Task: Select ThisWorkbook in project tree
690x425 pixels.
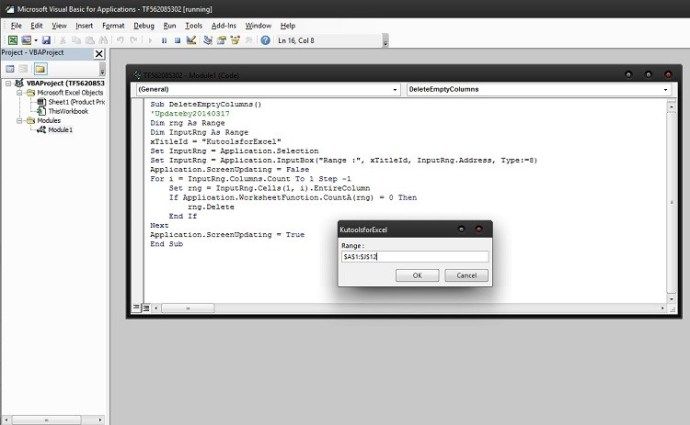Action: 67,111
